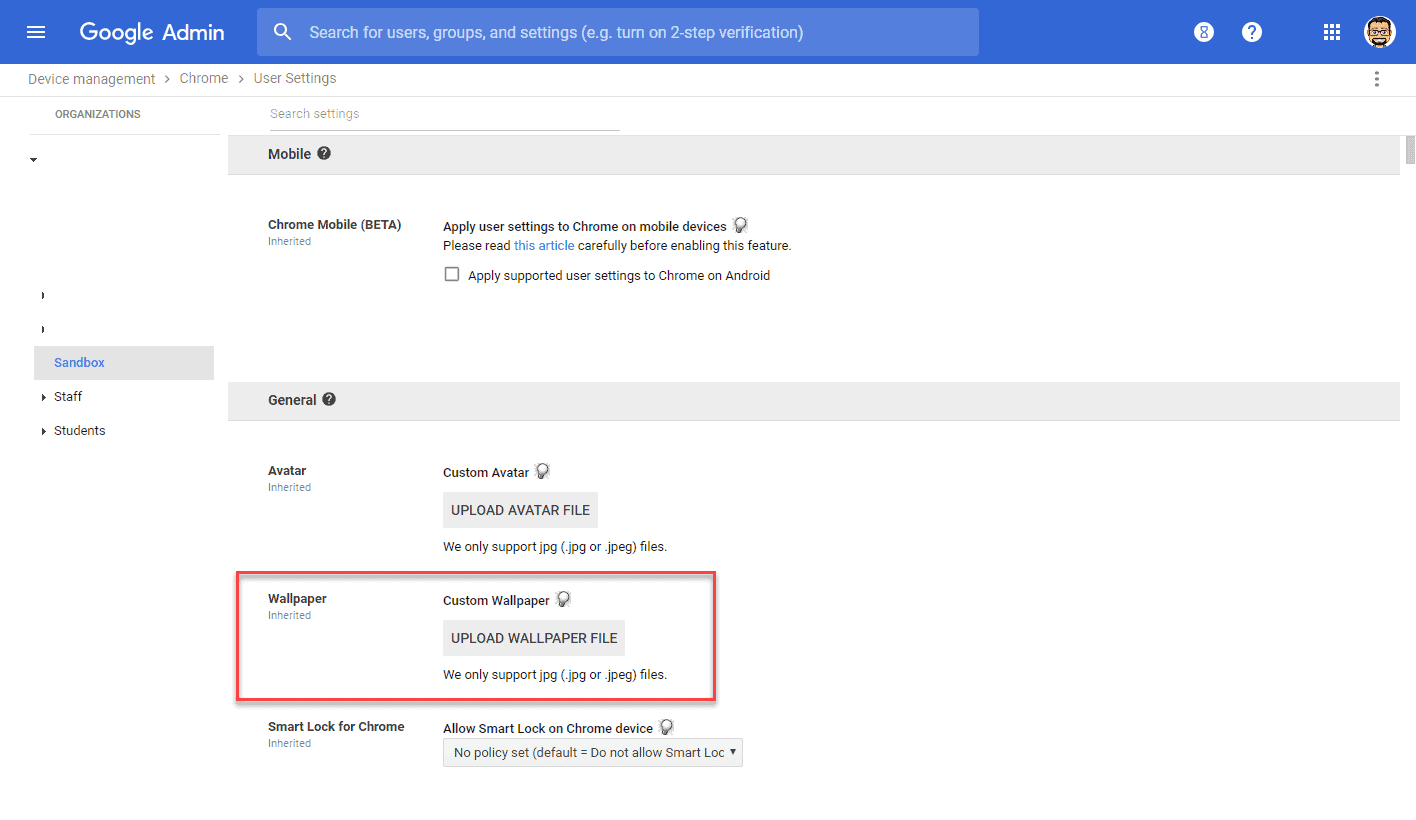Focus the top search bar
The image size is (1416, 820).
tap(618, 32)
